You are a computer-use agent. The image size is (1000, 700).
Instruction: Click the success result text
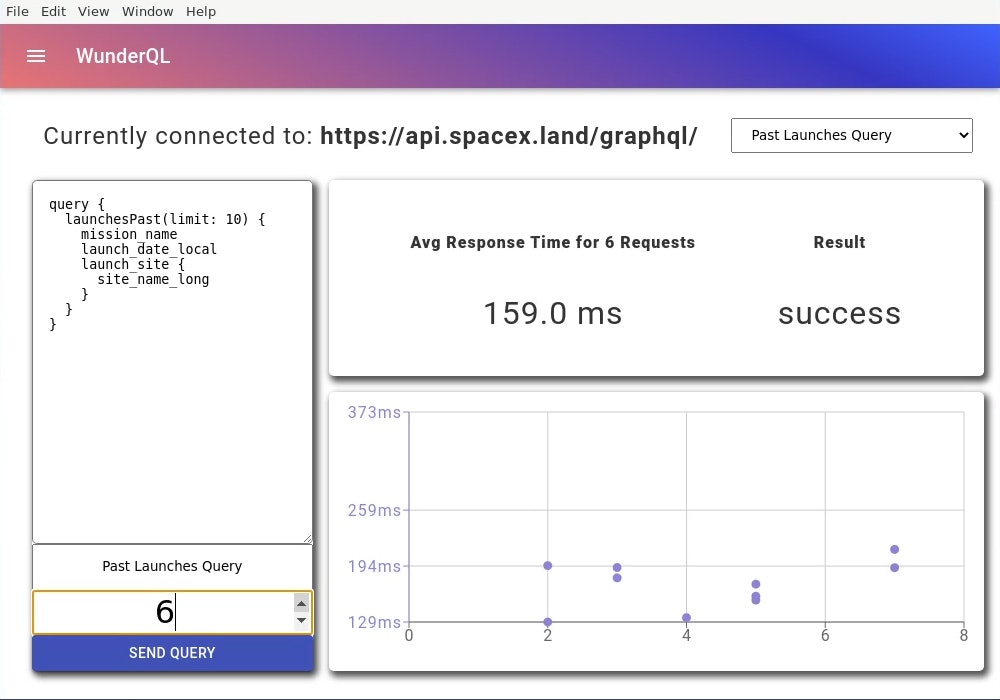(x=839, y=313)
